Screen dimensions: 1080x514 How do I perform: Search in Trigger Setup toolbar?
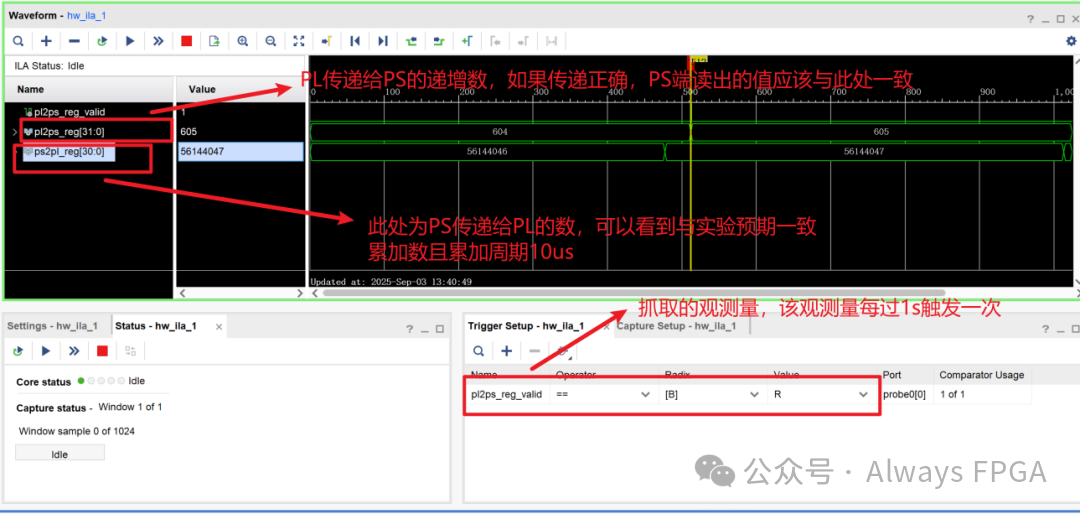click(x=478, y=351)
